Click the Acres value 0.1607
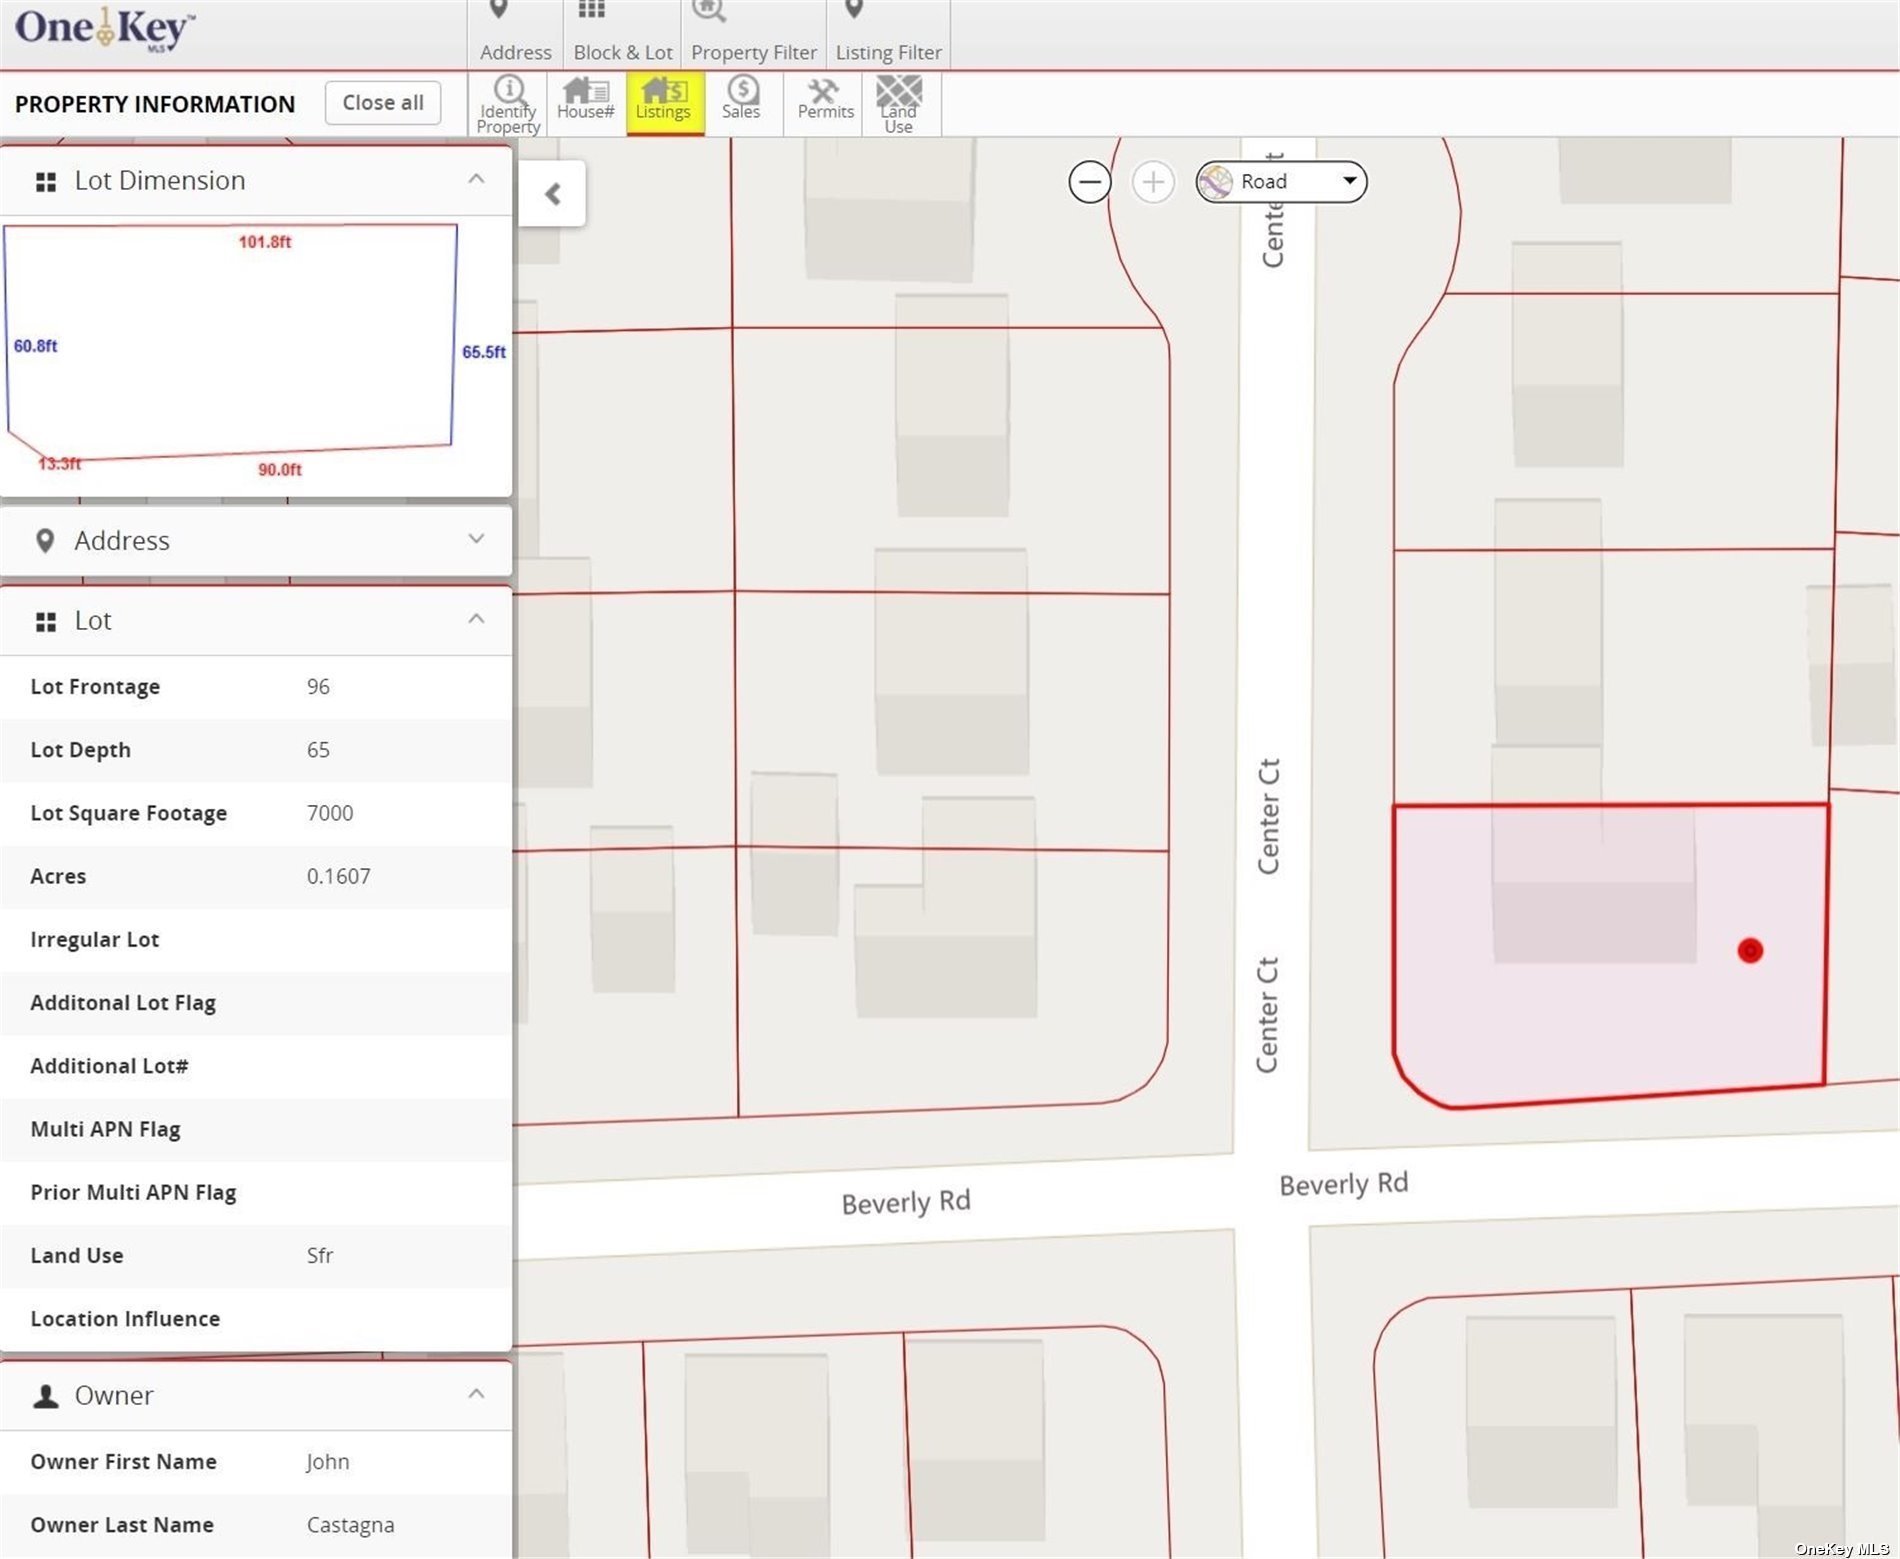The image size is (1900, 1559). tap(338, 876)
